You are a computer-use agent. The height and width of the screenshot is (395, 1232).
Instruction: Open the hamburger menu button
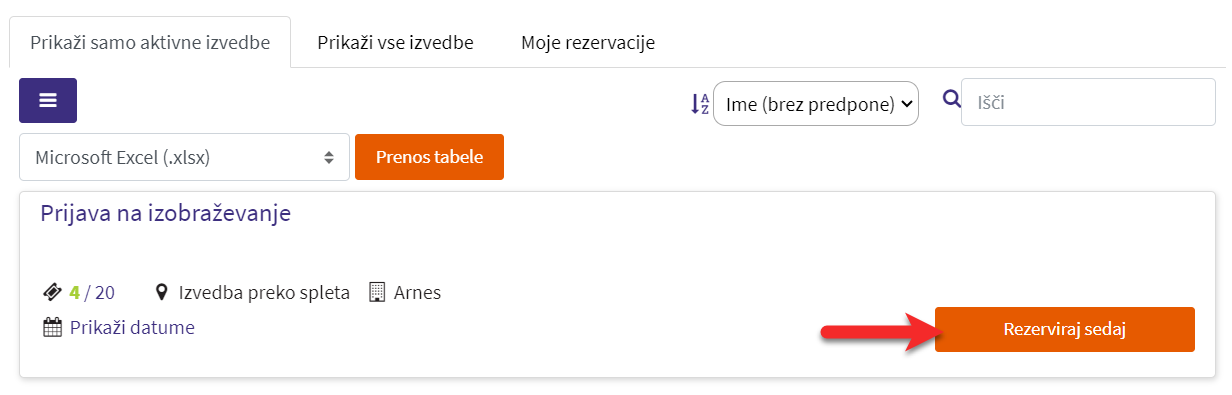click(48, 100)
